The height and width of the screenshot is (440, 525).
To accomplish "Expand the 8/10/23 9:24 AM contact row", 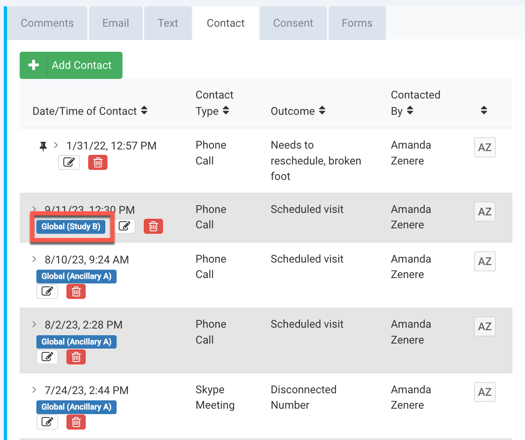I will tap(34, 259).
